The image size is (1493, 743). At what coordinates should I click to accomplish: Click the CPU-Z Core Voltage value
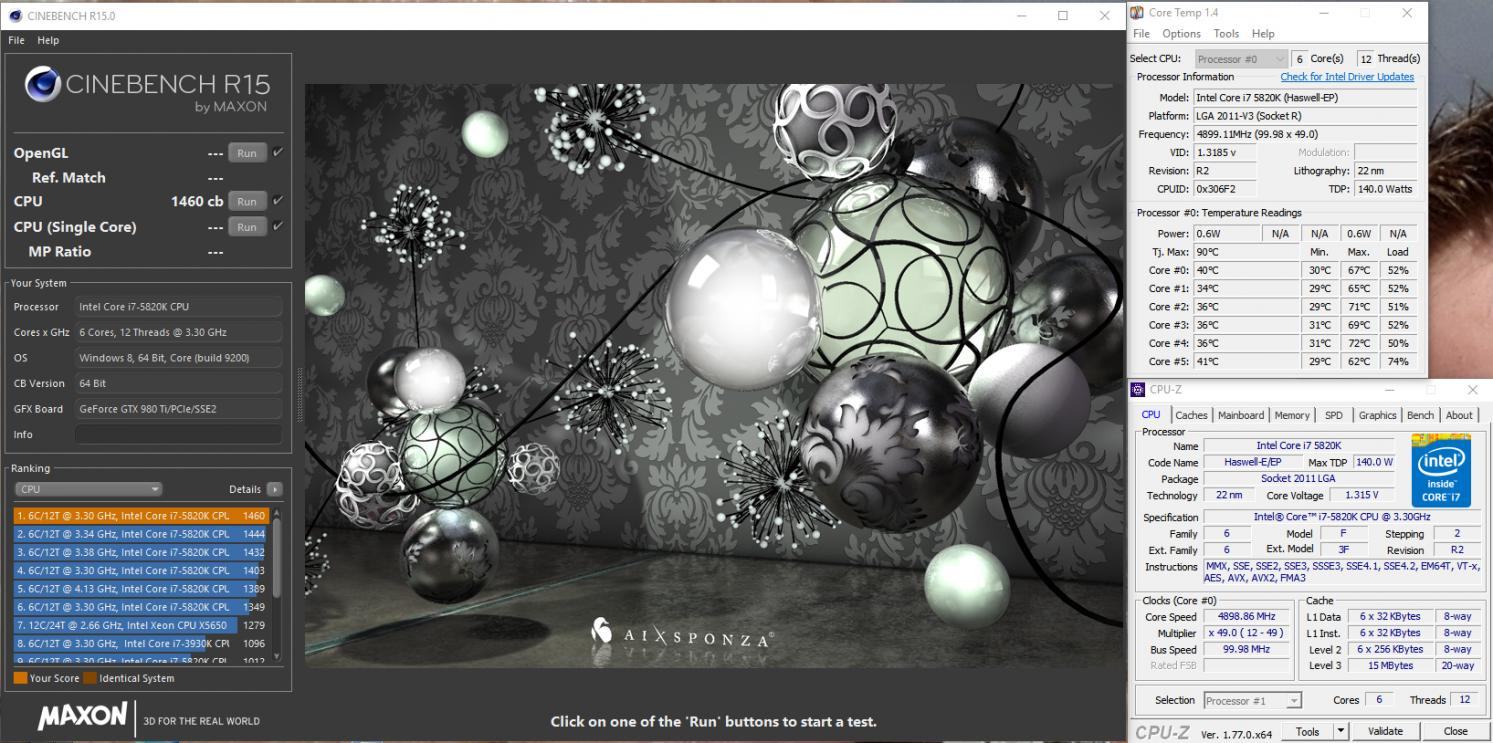(1362, 495)
